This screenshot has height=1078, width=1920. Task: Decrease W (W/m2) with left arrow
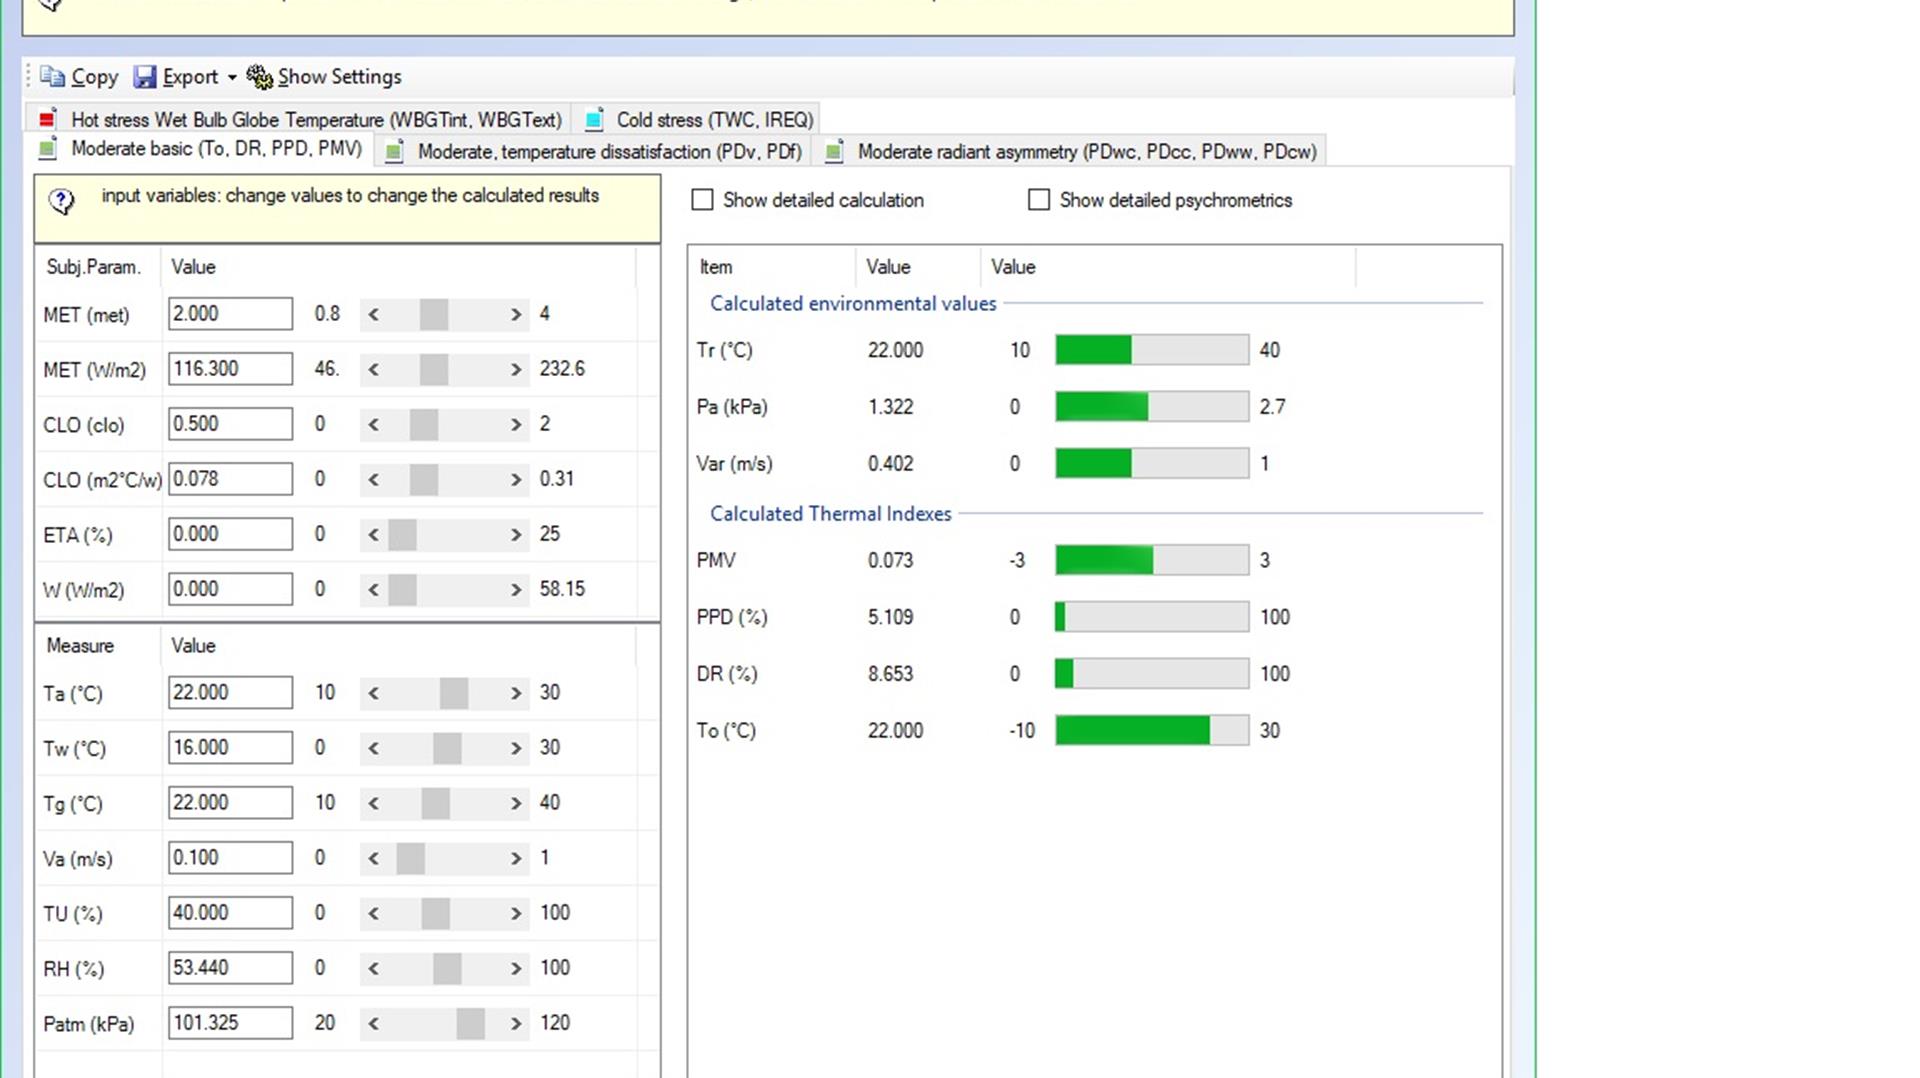(374, 589)
